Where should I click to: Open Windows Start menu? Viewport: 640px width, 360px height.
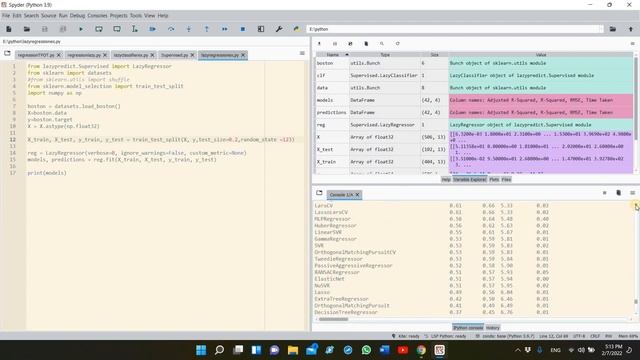tap(201, 350)
